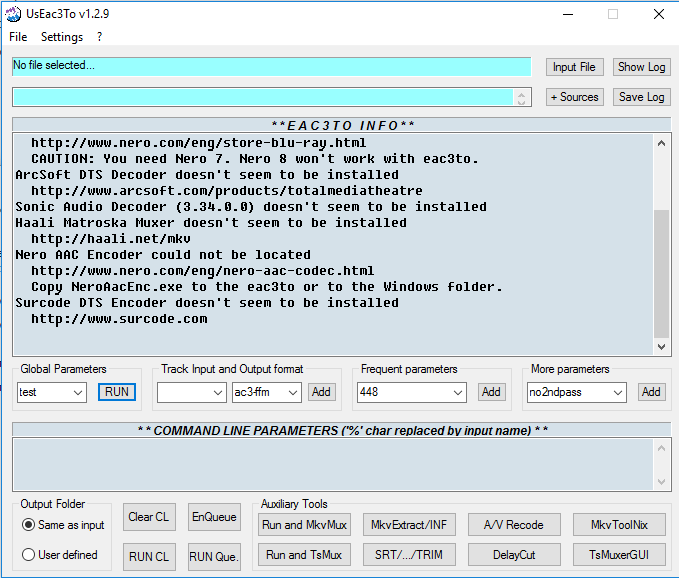
Task: Expand the 448 frequent parameters dropdown
Action: tap(458, 393)
